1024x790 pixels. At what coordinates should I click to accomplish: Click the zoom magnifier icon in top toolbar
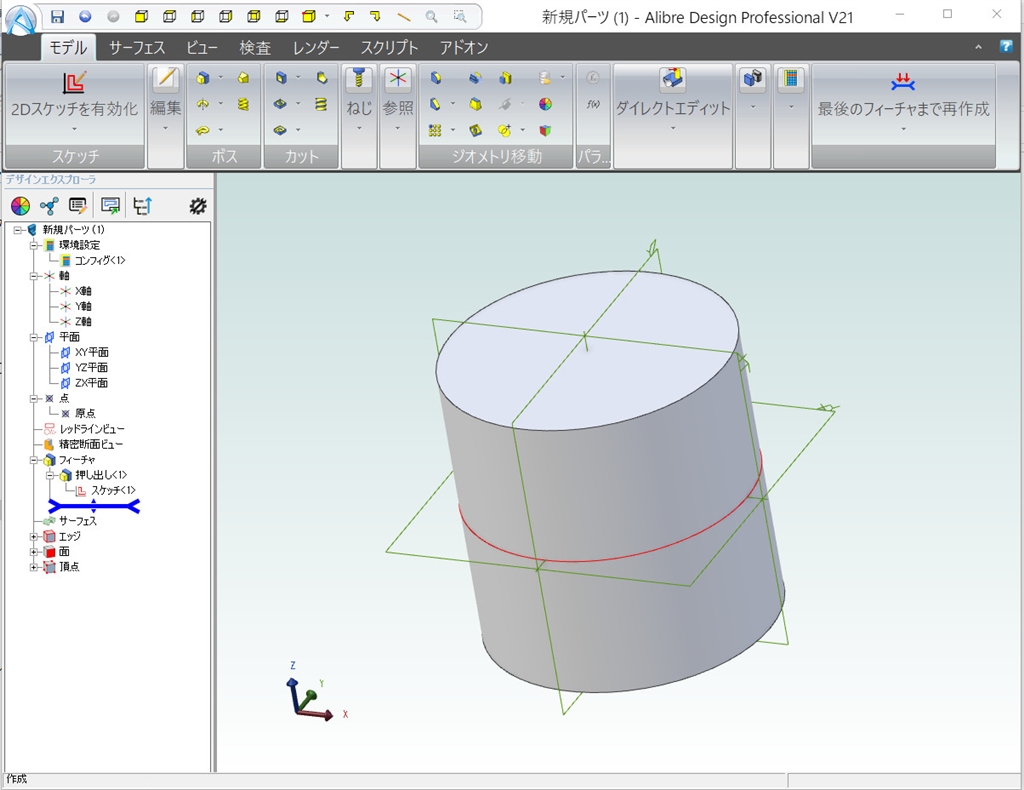coord(432,16)
